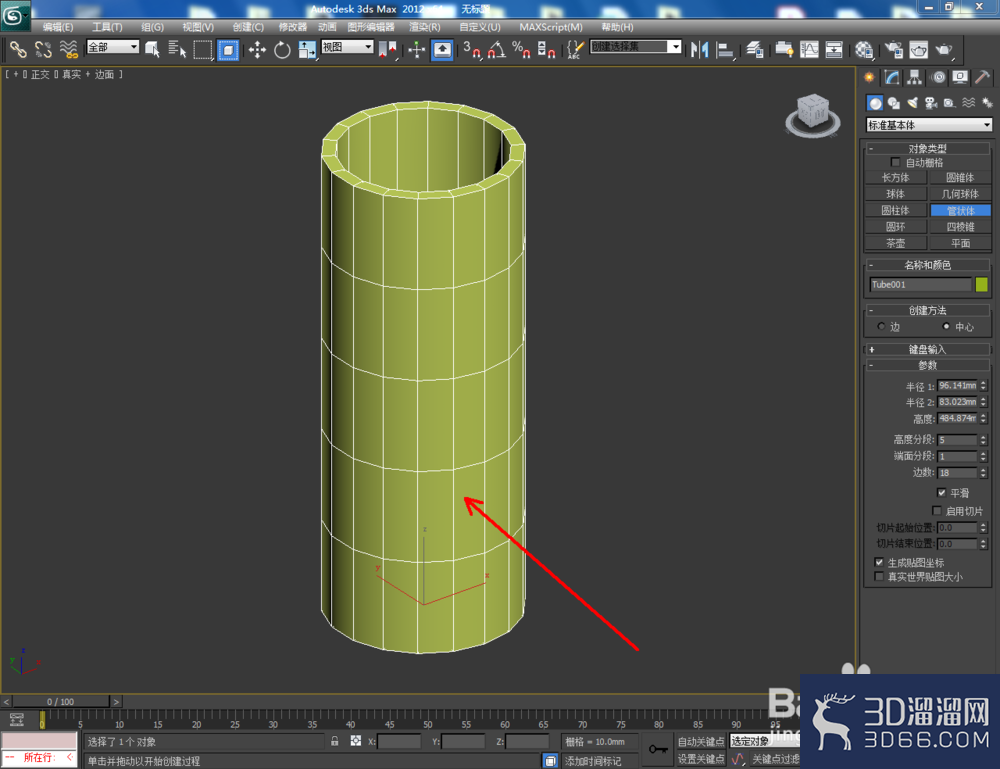Activate the Select Object arrow tool
This screenshot has height=769, width=1000.
tap(152, 49)
